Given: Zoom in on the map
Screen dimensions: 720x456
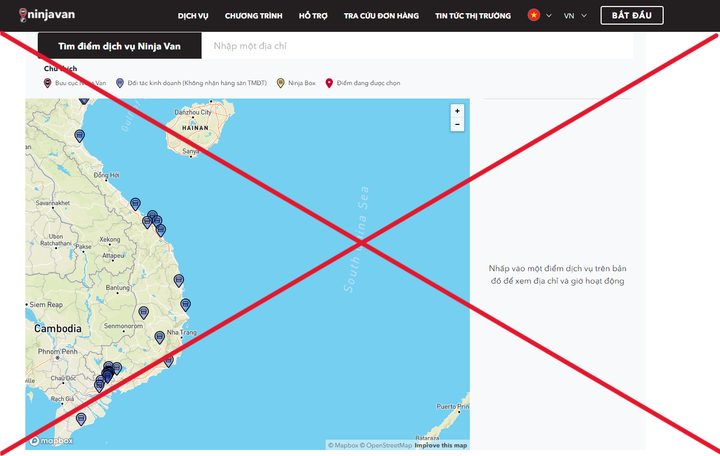Looking at the screenshot, I should coord(457,111).
